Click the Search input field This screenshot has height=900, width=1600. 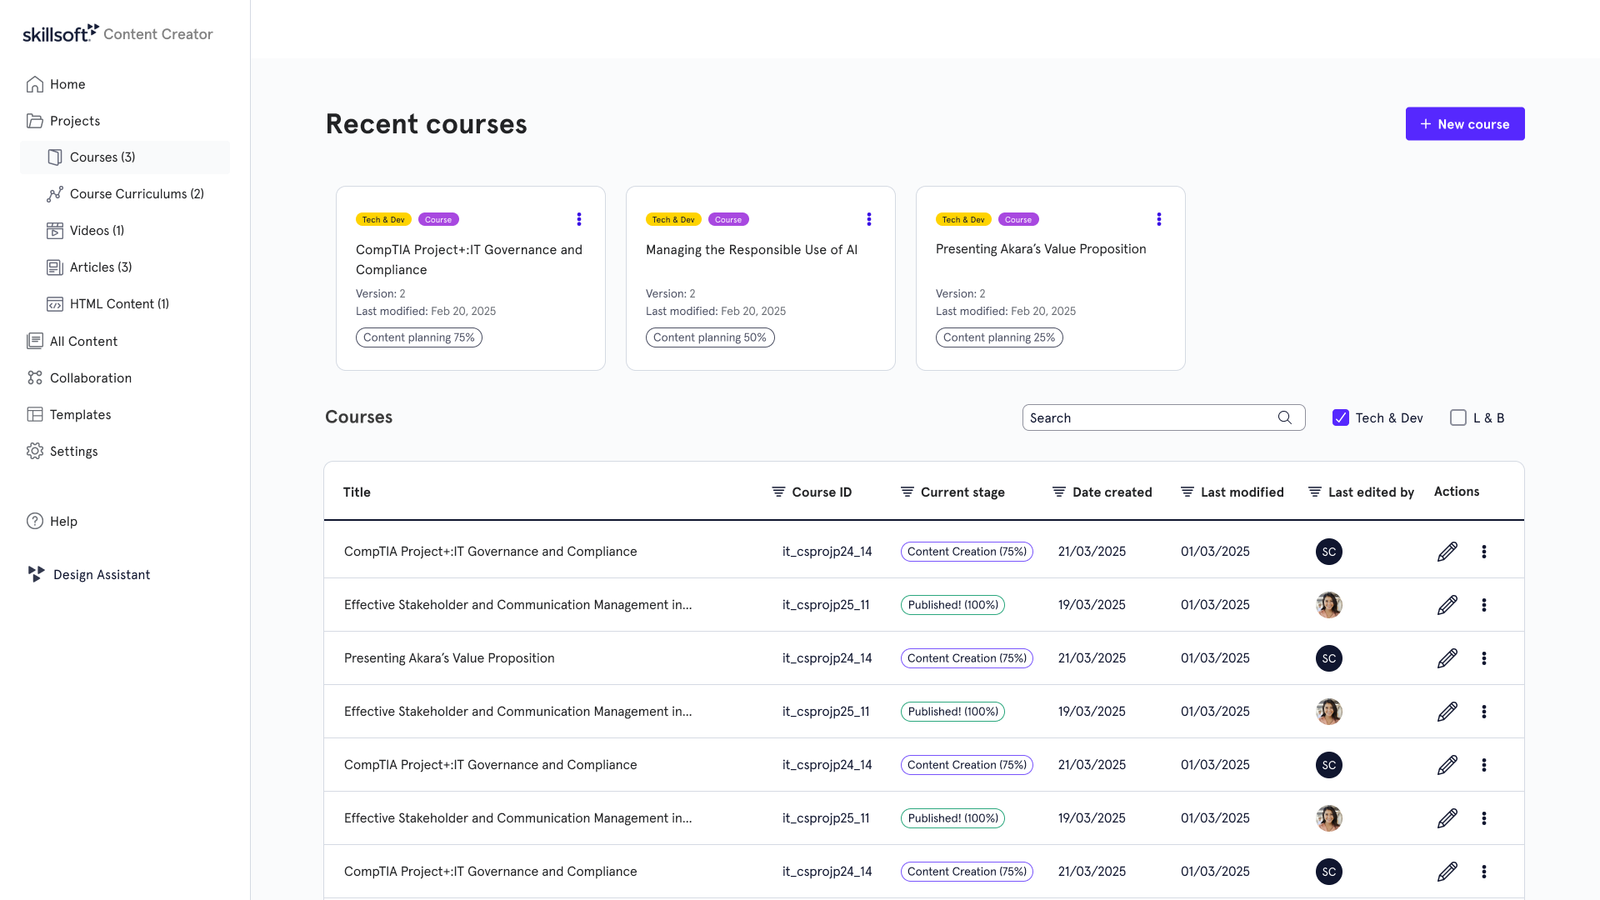(1163, 418)
